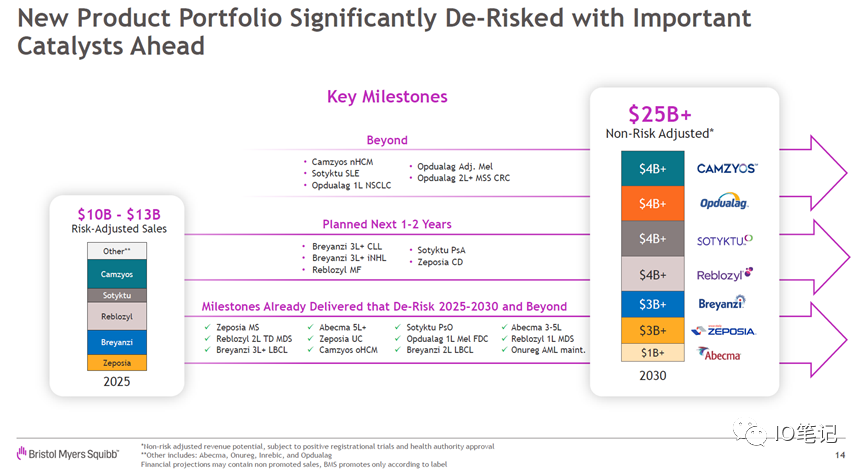865x471 pixels.
Task: Click the Non-Risk Adjusted* label
Action: point(659,133)
